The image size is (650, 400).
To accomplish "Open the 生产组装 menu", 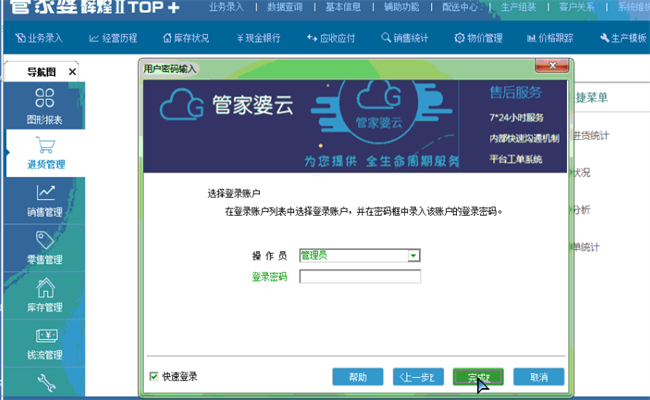I will (x=518, y=7).
